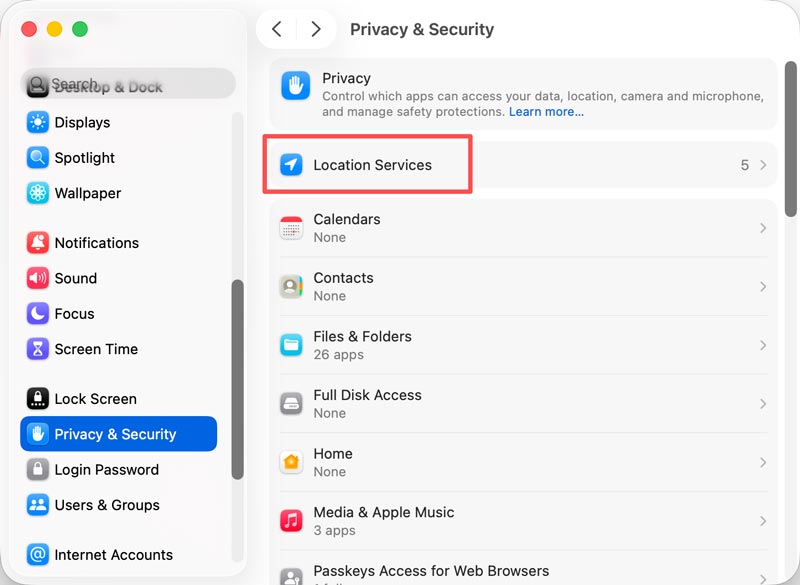The image size is (800, 585).
Task: Expand Files & Folders using its chevron
Action: click(x=765, y=345)
